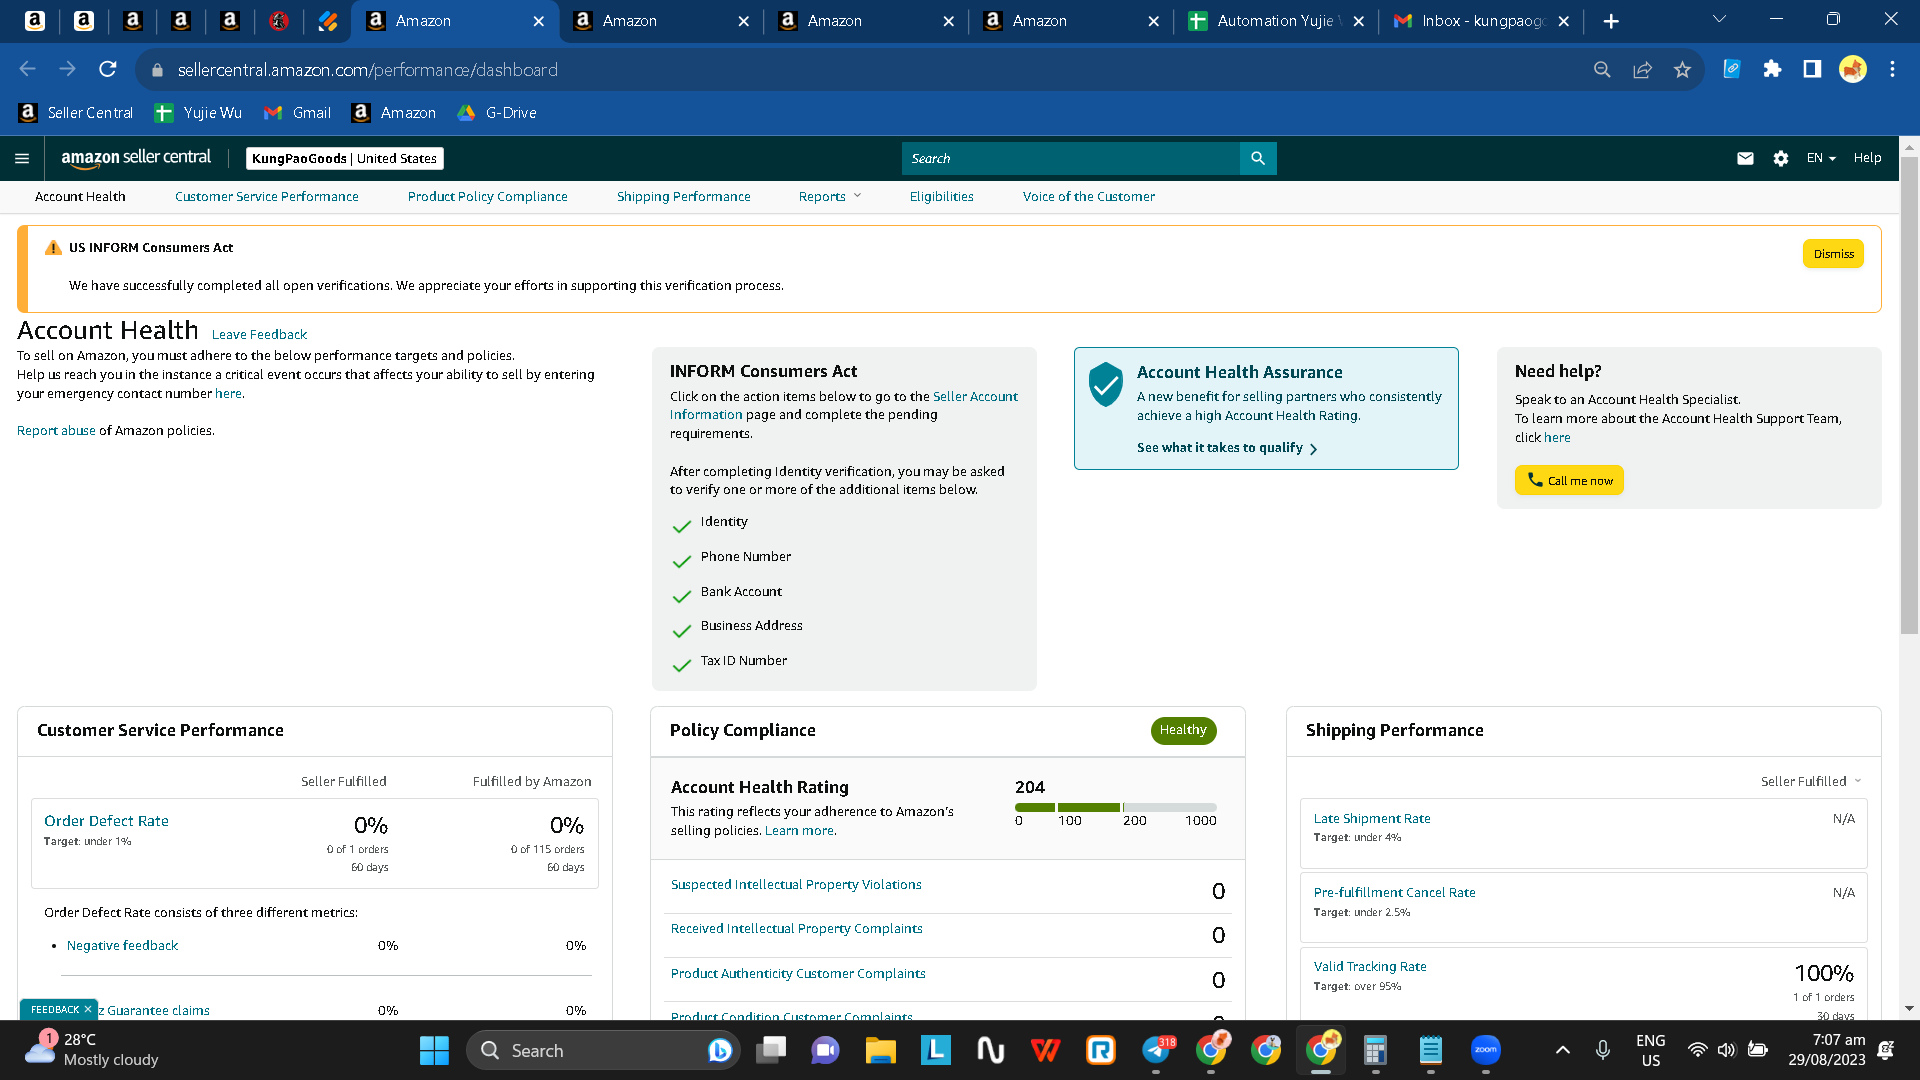Open the Product Policy Compliance tab
The image size is (1920, 1080).
pos(488,197)
